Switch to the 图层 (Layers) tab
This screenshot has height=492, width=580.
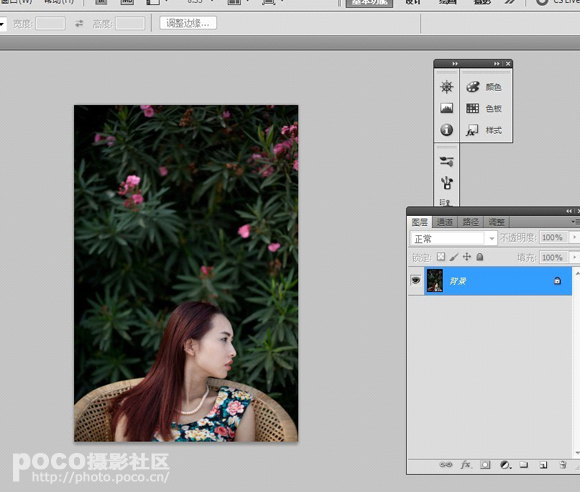click(420, 222)
